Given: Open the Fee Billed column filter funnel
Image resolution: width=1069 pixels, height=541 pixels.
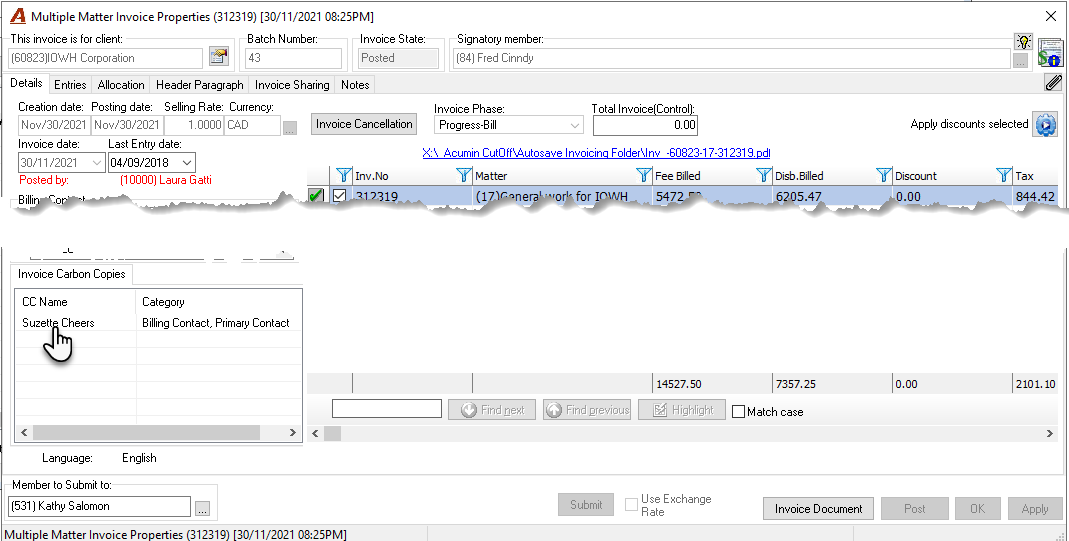Looking at the screenshot, I should pos(644,176).
